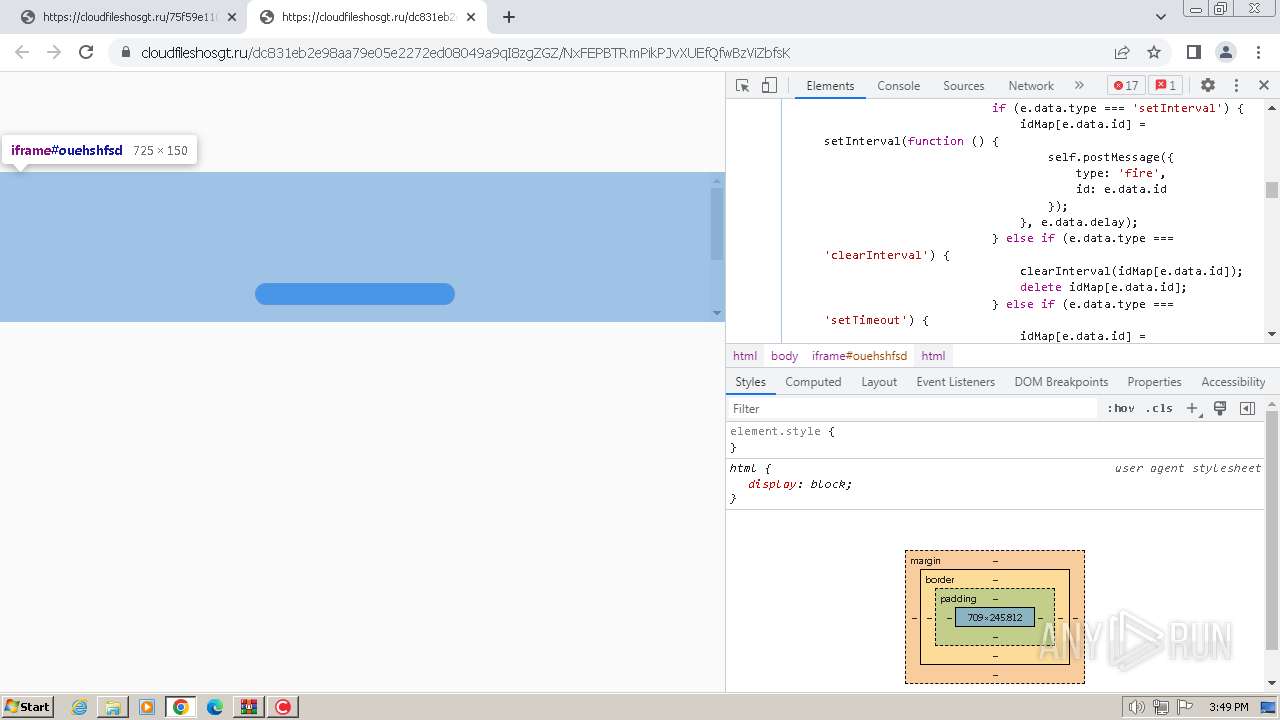Reload the current page
Screen dimensions: 1280x720
pos(86,52)
